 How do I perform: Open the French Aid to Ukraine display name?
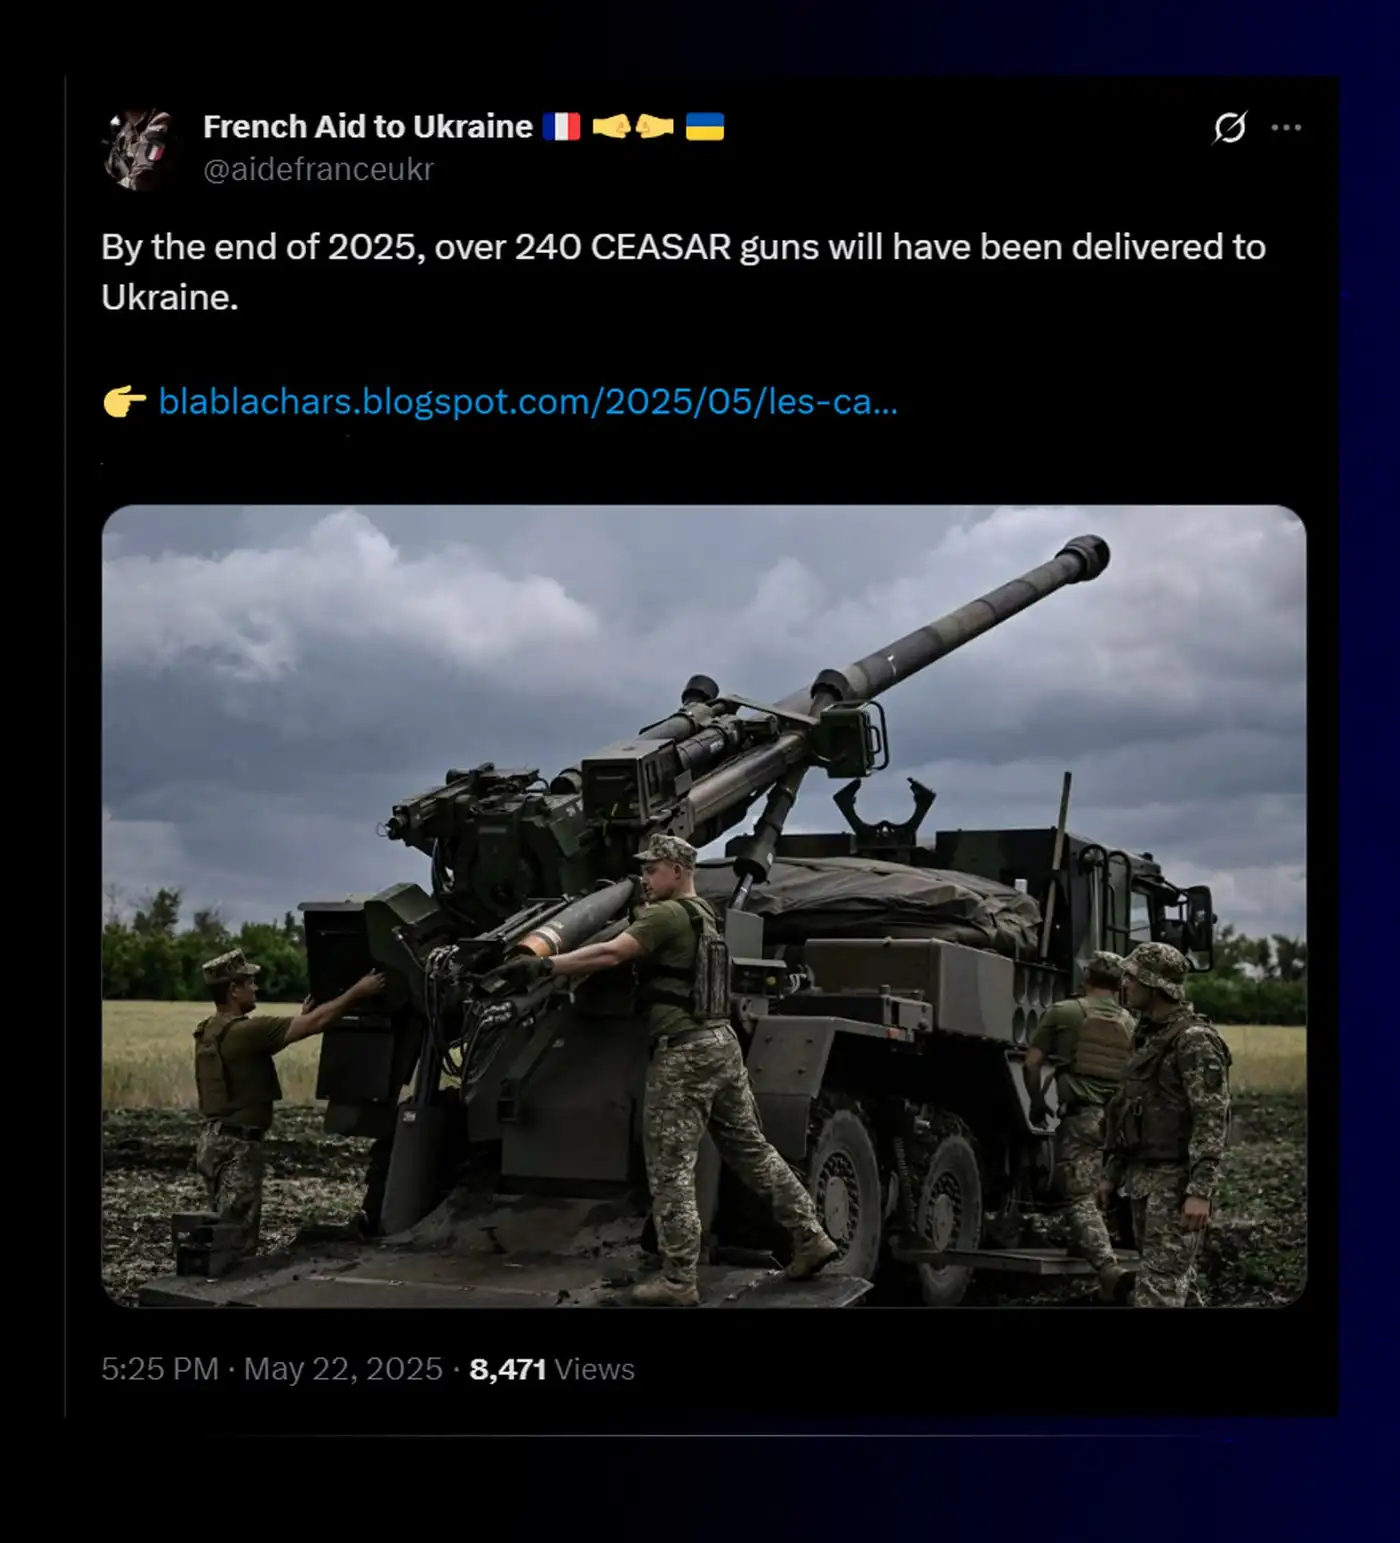point(367,126)
